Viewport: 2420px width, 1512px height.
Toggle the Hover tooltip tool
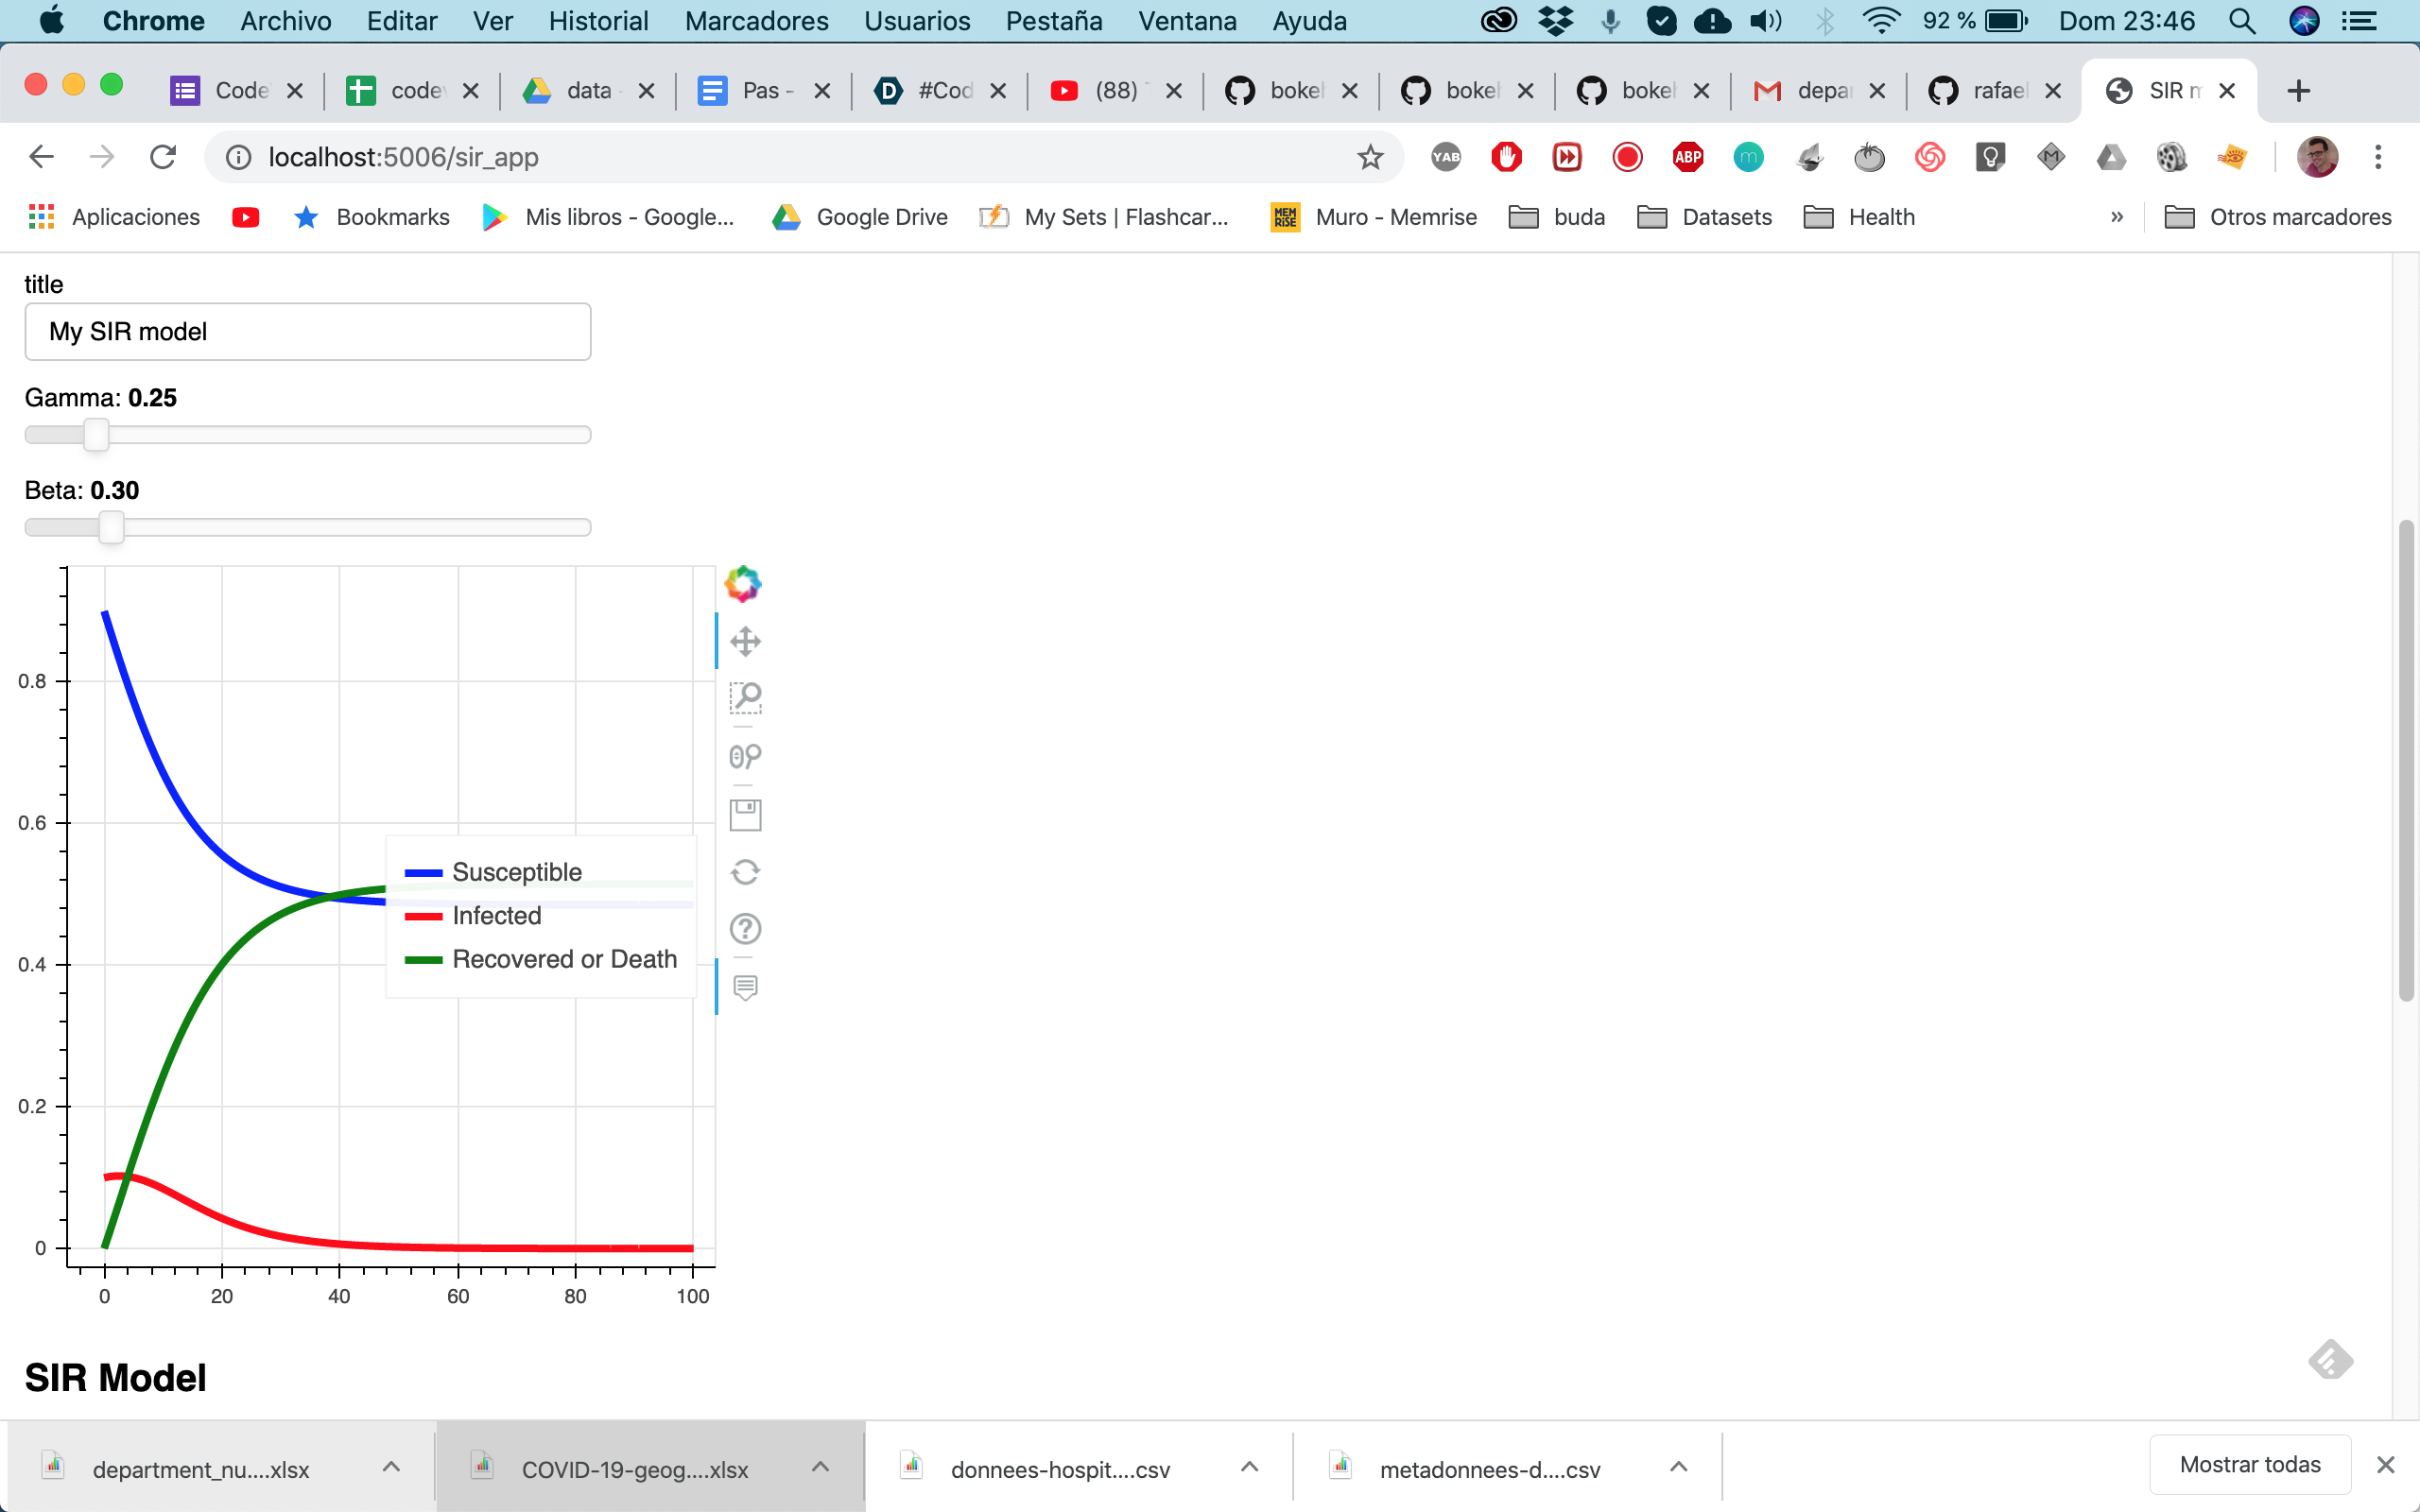tap(745, 988)
